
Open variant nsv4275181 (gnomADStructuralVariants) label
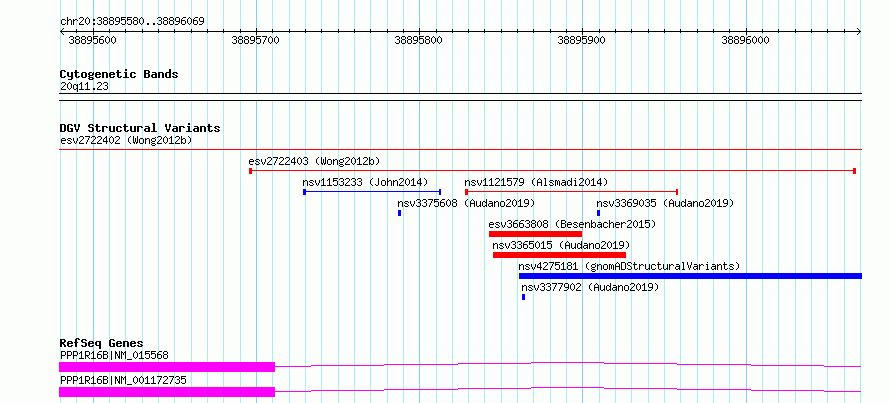coord(629,266)
